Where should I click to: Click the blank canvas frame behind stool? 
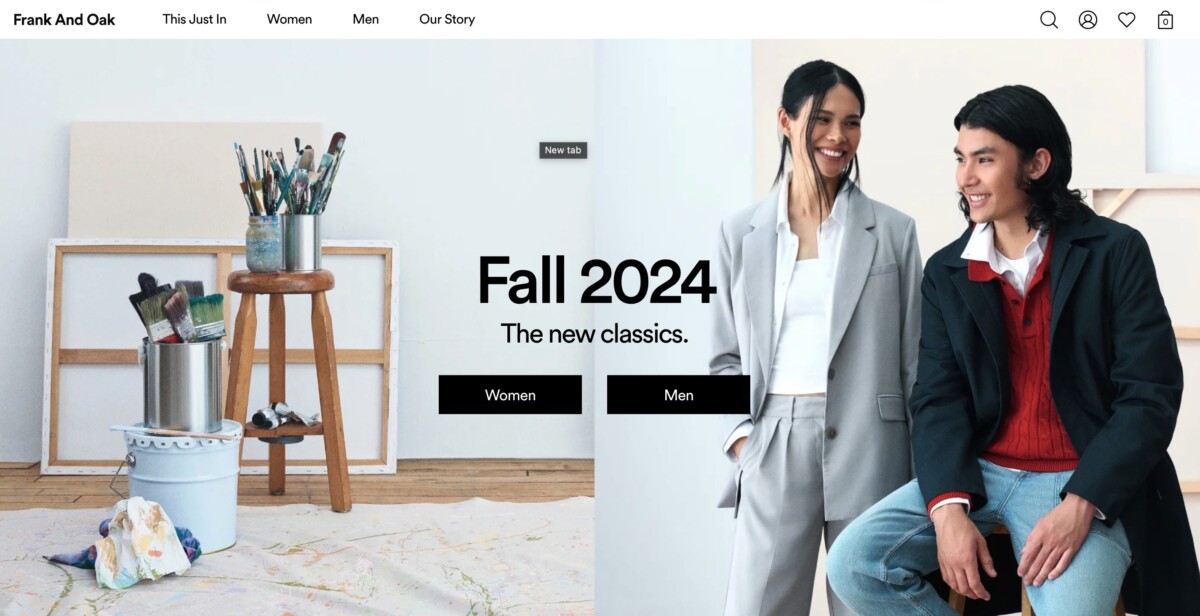tap(220, 356)
